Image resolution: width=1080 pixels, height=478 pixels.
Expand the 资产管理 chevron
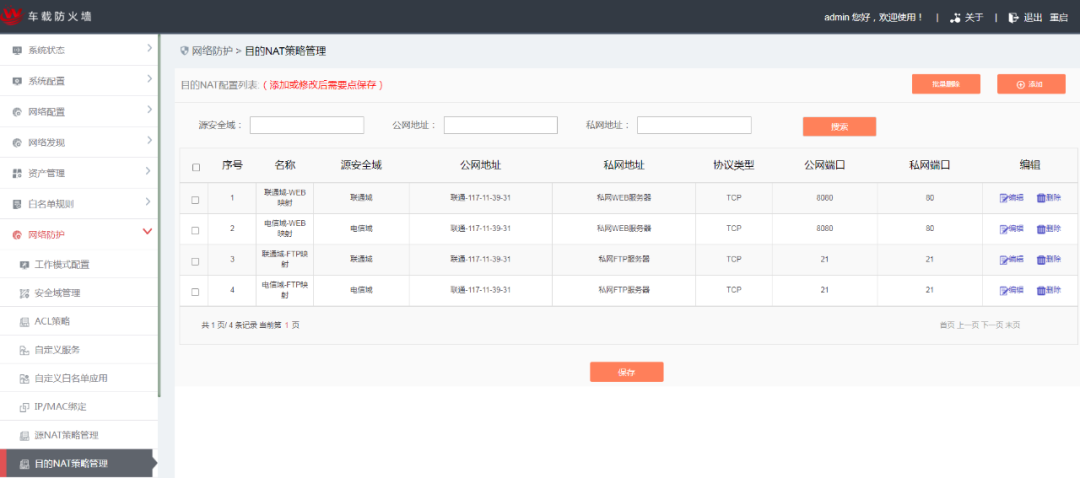[x=149, y=172]
